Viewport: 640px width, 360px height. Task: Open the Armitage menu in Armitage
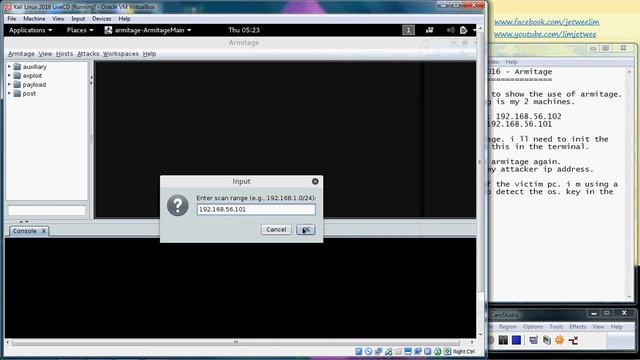pos(21,54)
